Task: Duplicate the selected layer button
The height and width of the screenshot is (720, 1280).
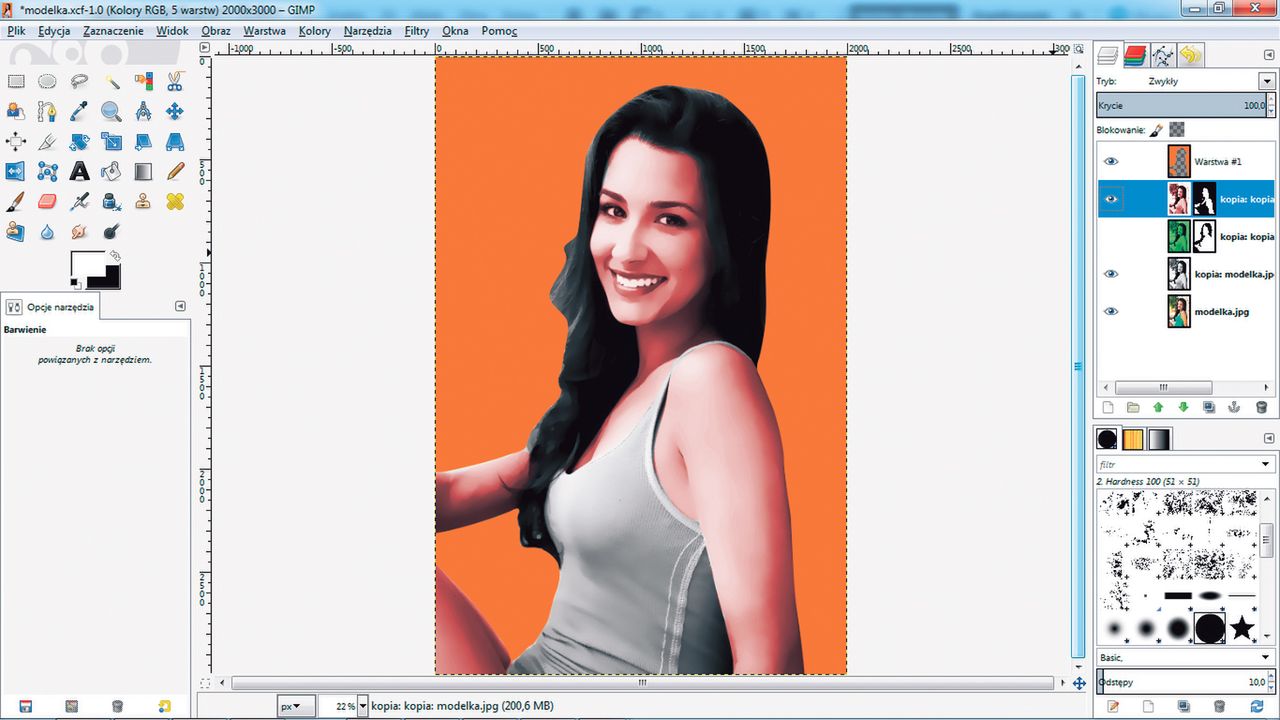Action: (x=1209, y=407)
